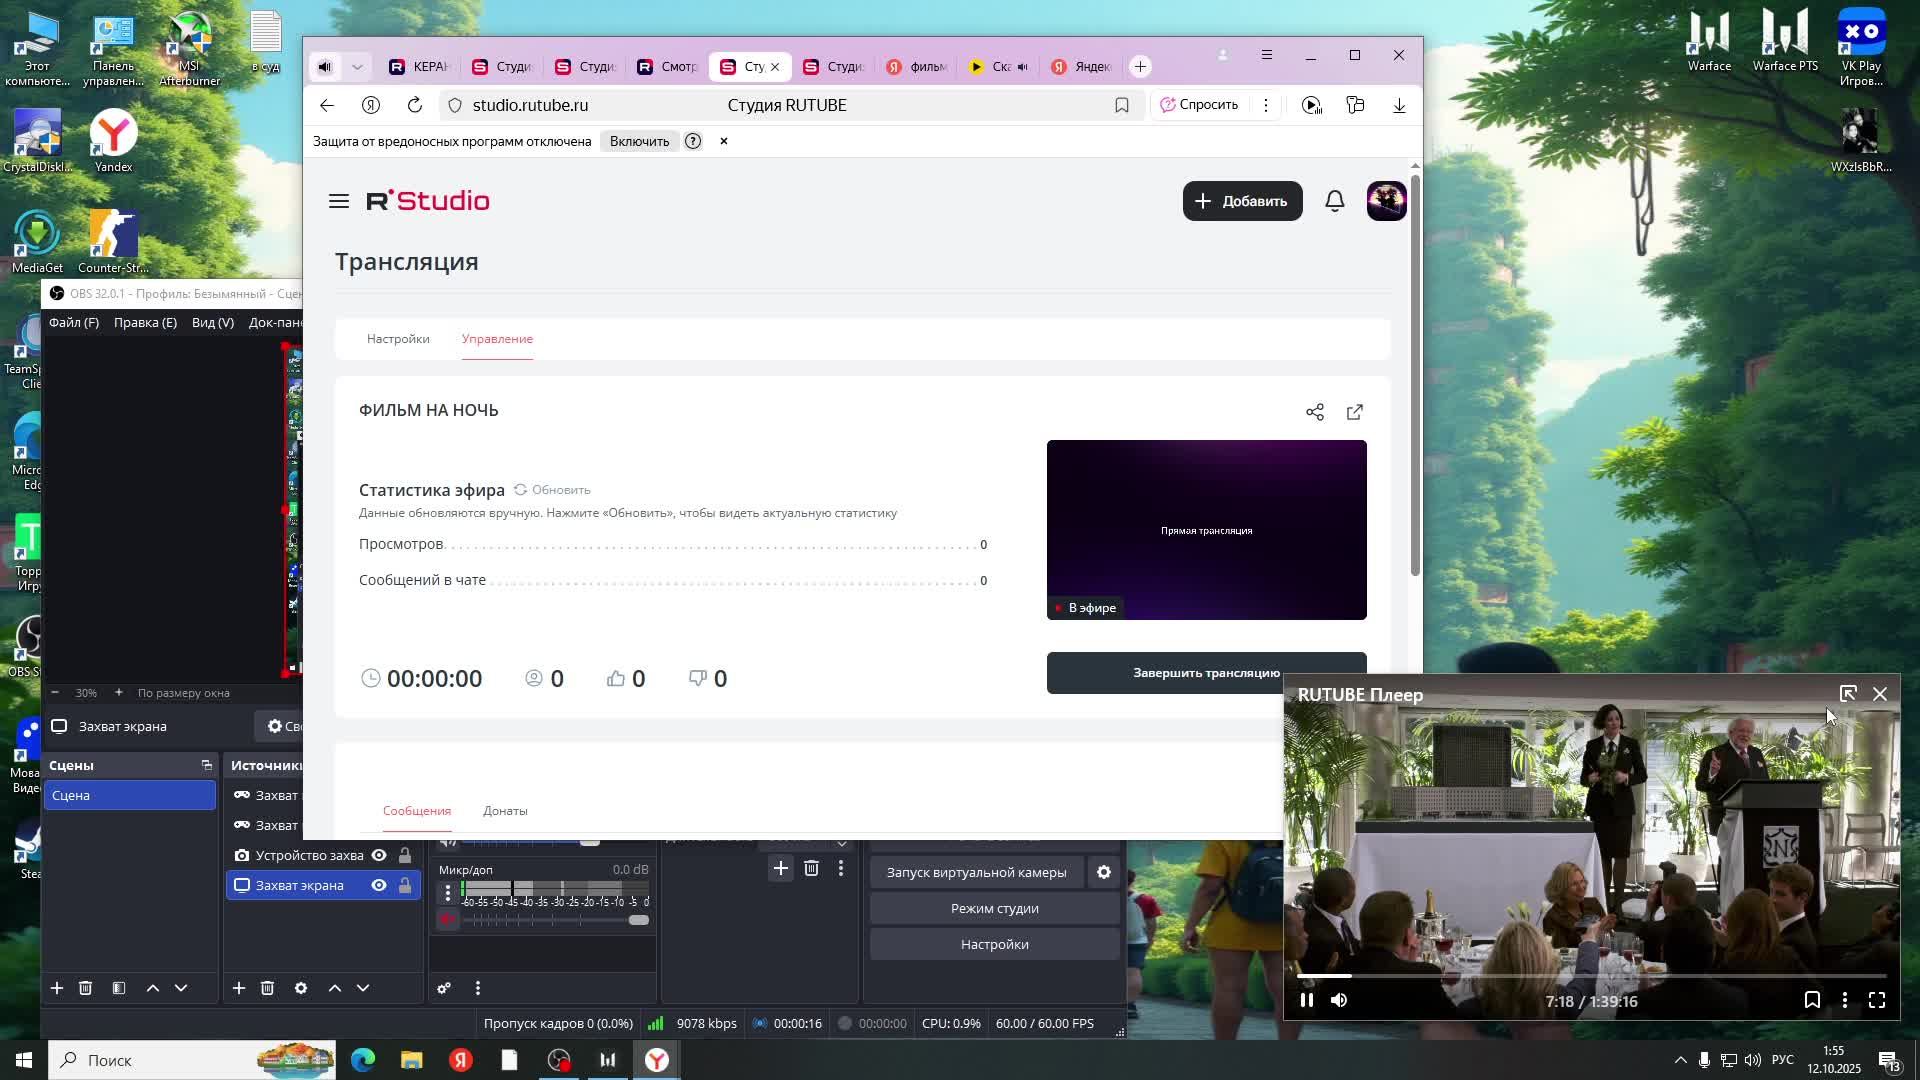Screen dimensions: 1920x1080
Task: Save a bookmark in the RUTUBE player
Action: pyautogui.click(x=1811, y=1000)
